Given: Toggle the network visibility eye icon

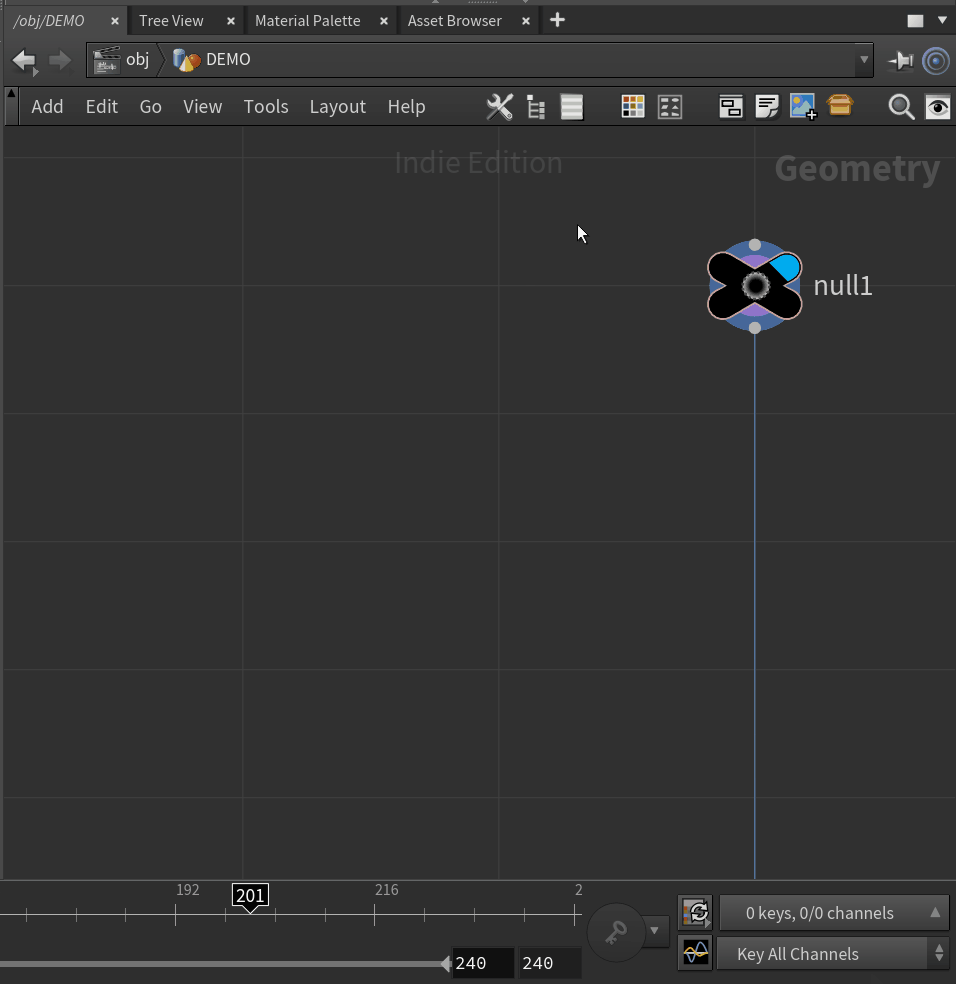Looking at the screenshot, I should 937,106.
